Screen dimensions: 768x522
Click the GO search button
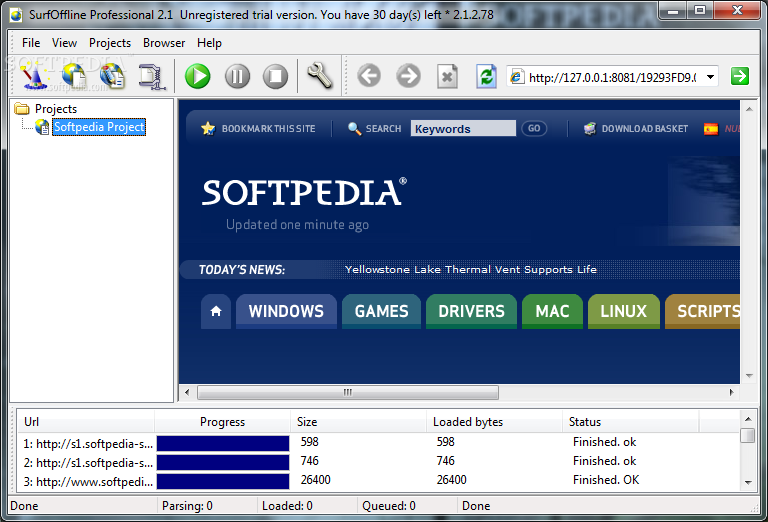534,128
